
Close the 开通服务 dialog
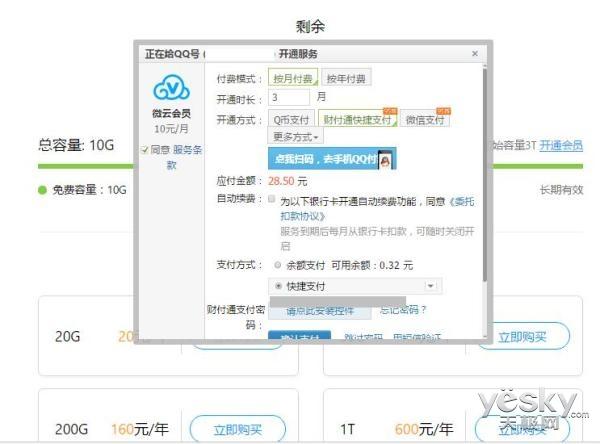pyautogui.click(x=475, y=54)
